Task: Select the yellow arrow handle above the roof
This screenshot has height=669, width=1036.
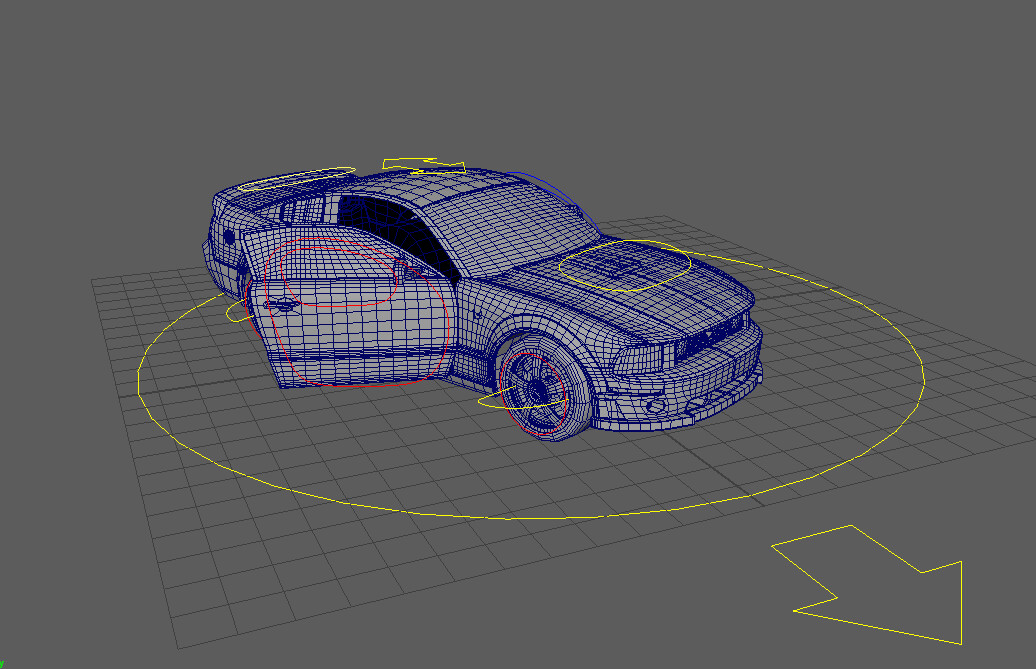Action: click(420, 162)
